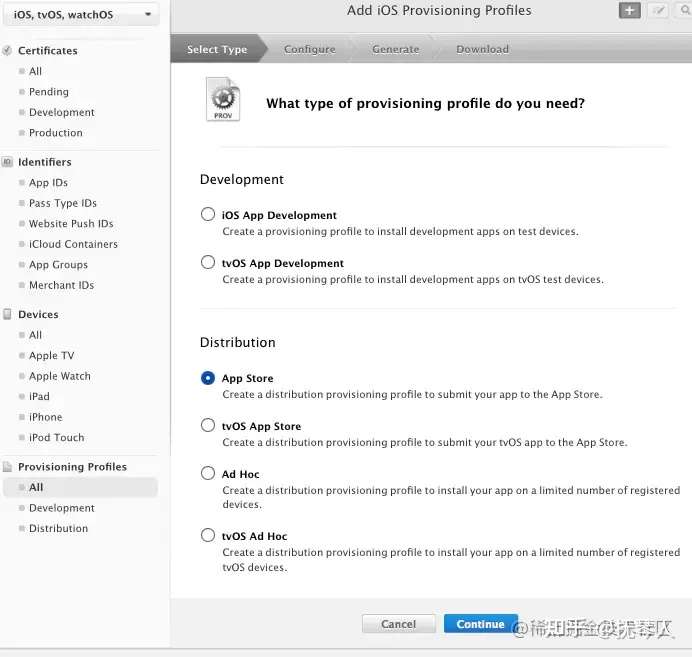The image size is (692, 657).
Task: Open the iOS, tvOS, watchOS platform dropdown
Action: (x=80, y=15)
